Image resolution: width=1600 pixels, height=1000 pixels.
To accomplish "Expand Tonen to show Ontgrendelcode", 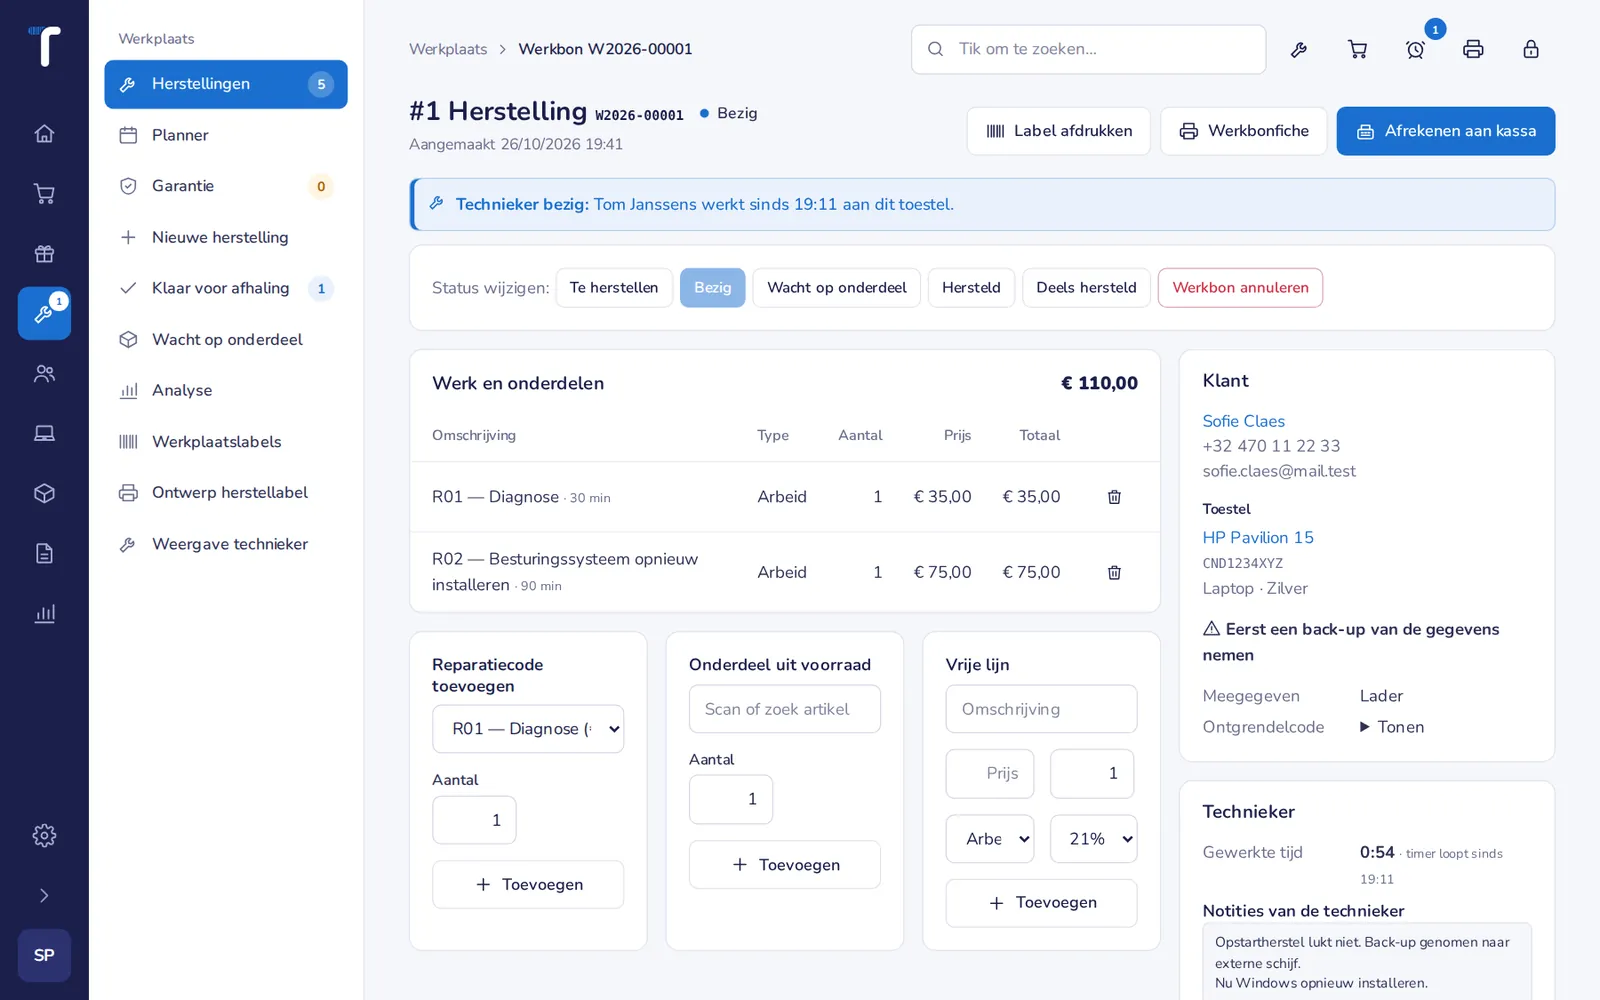I will [x=1392, y=727].
